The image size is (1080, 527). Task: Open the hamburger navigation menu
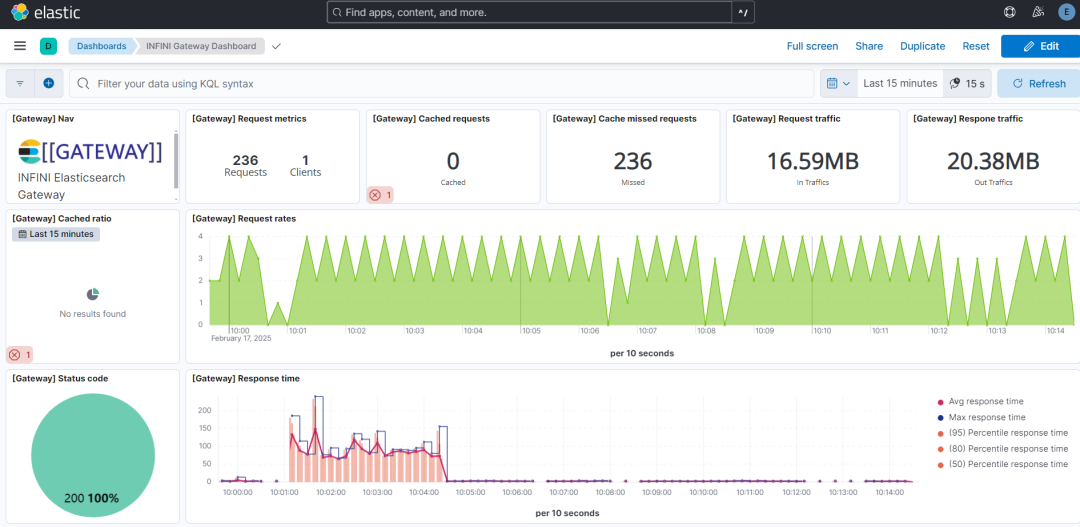(x=20, y=46)
